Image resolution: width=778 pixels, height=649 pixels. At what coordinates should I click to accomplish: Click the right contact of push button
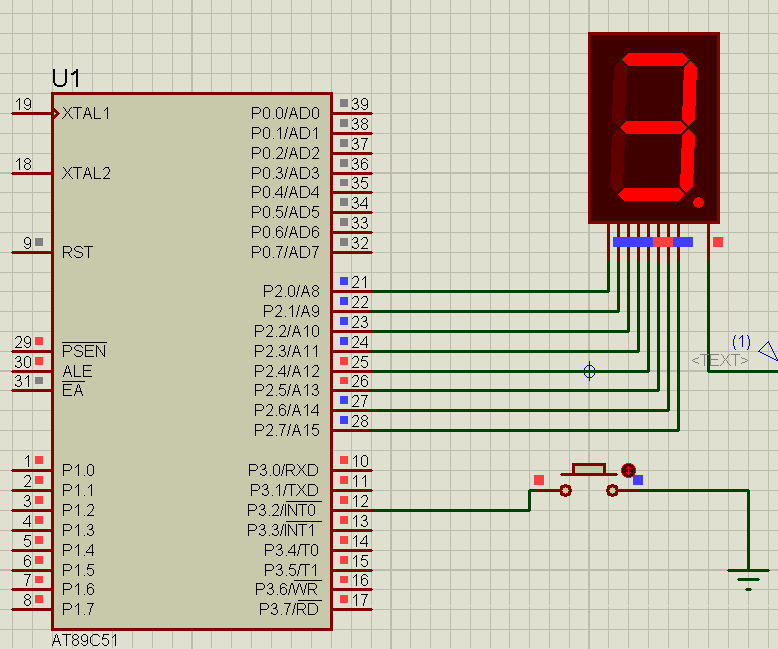pyautogui.click(x=612, y=491)
